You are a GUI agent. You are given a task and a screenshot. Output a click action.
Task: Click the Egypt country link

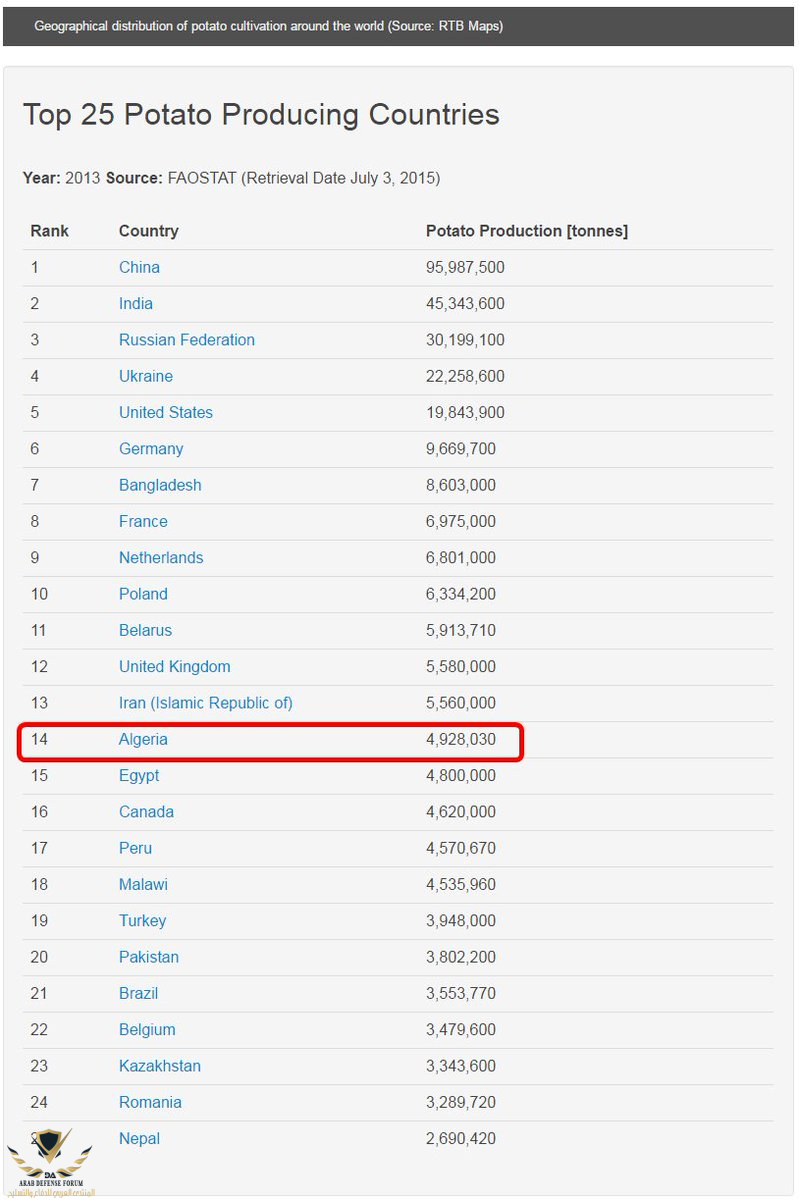tap(139, 775)
